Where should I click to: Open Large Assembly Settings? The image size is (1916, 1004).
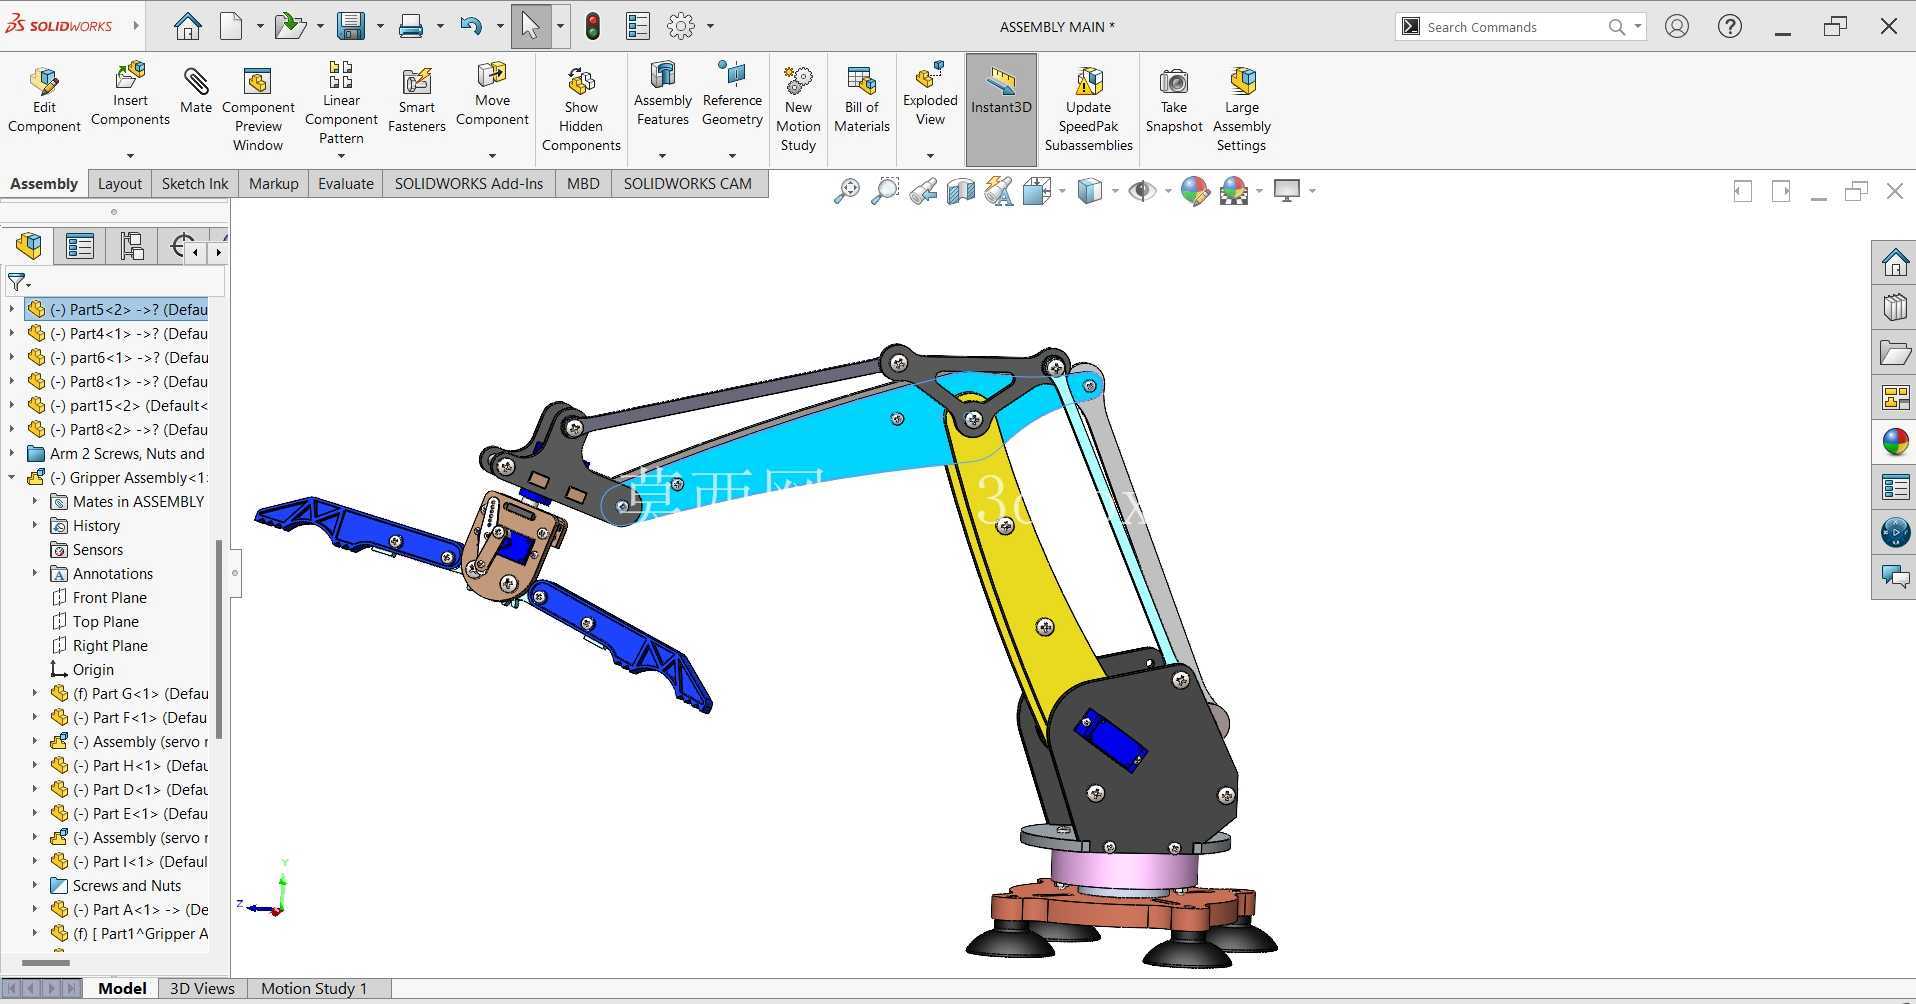coord(1242,108)
